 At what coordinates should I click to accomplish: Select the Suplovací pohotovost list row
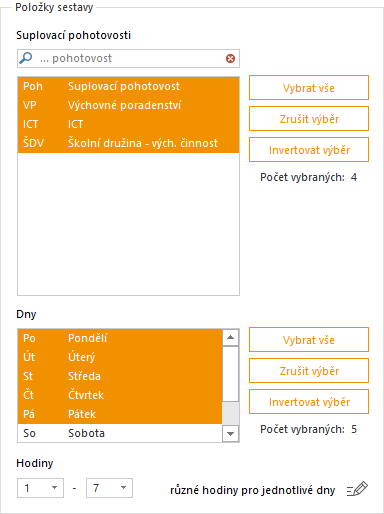tap(128, 86)
